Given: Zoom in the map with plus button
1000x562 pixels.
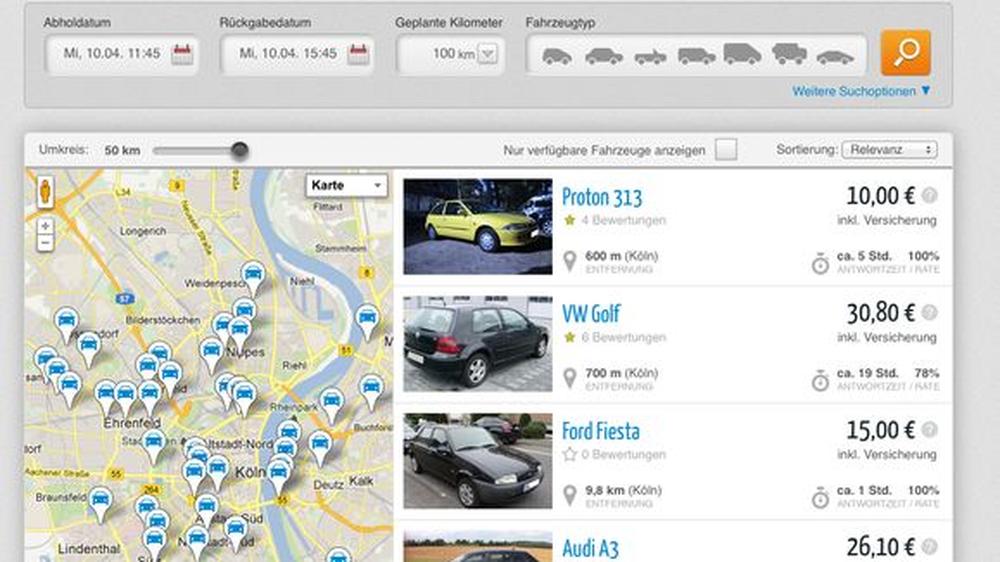Looking at the screenshot, I should pyautogui.click(x=45, y=226).
